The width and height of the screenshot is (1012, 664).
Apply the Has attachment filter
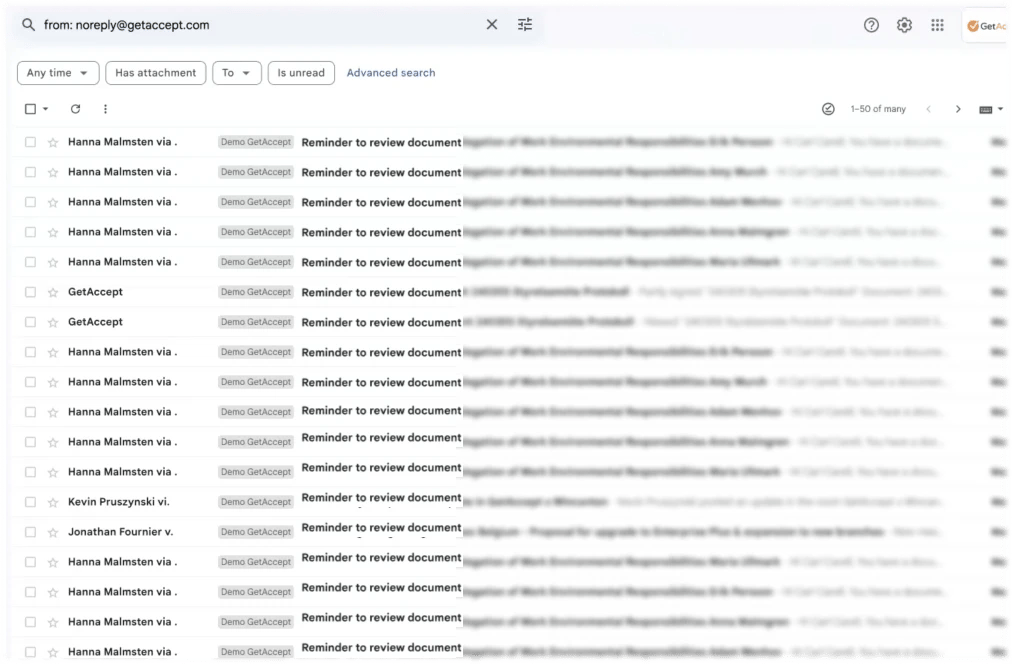(x=156, y=73)
